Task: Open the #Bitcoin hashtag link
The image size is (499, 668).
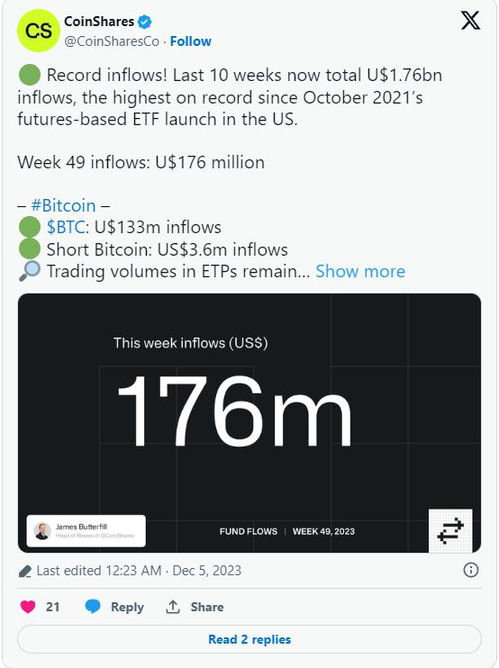Action: 63,205
